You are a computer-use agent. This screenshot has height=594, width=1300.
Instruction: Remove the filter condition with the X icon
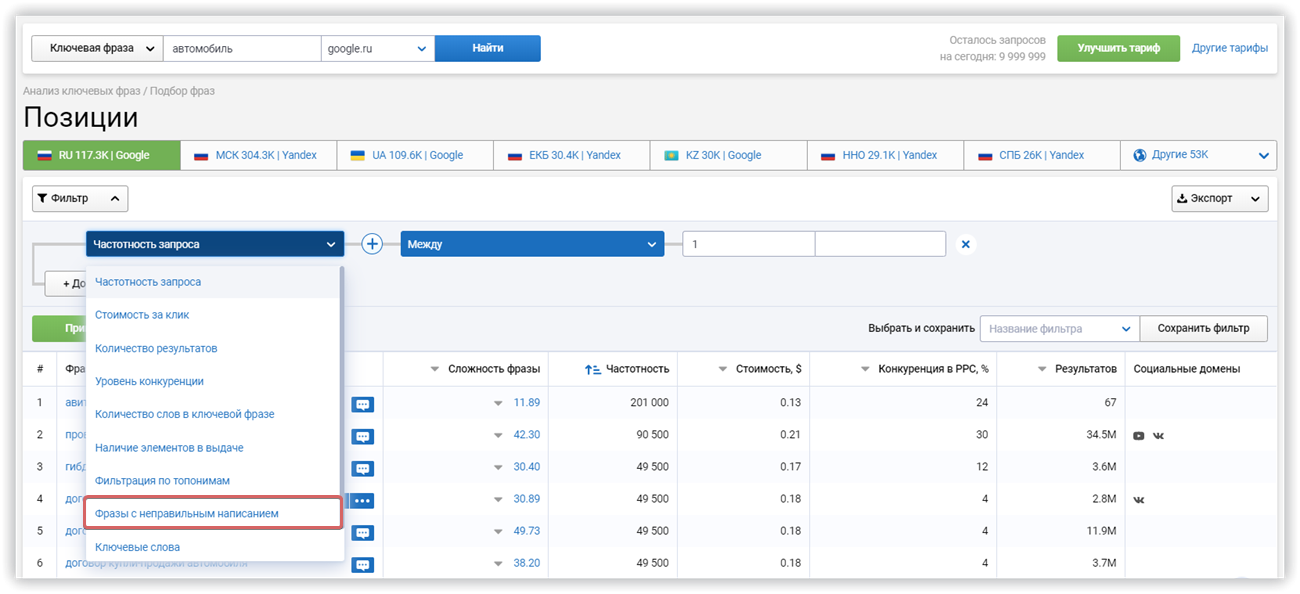point(965,244)
